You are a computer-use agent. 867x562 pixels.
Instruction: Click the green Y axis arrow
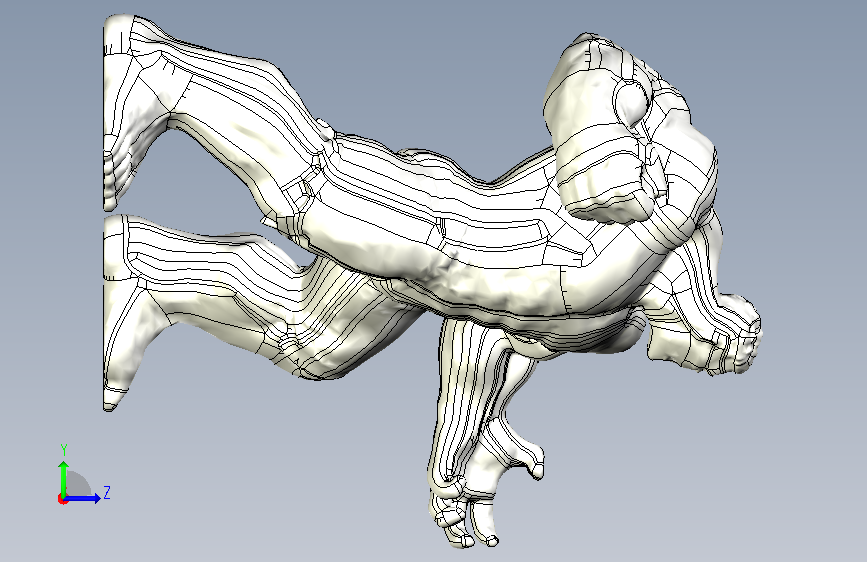[x=64, y=478]
